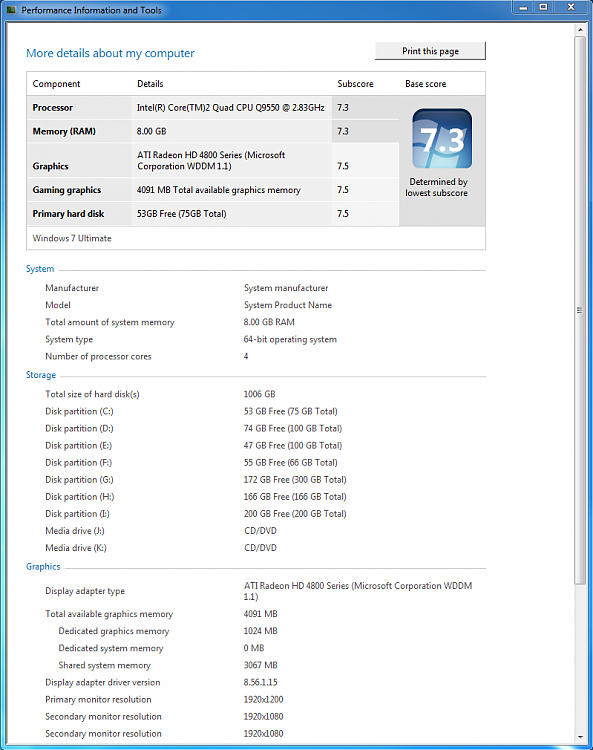
Task: Minimize the Performance Information window
Action: point(523,7)
